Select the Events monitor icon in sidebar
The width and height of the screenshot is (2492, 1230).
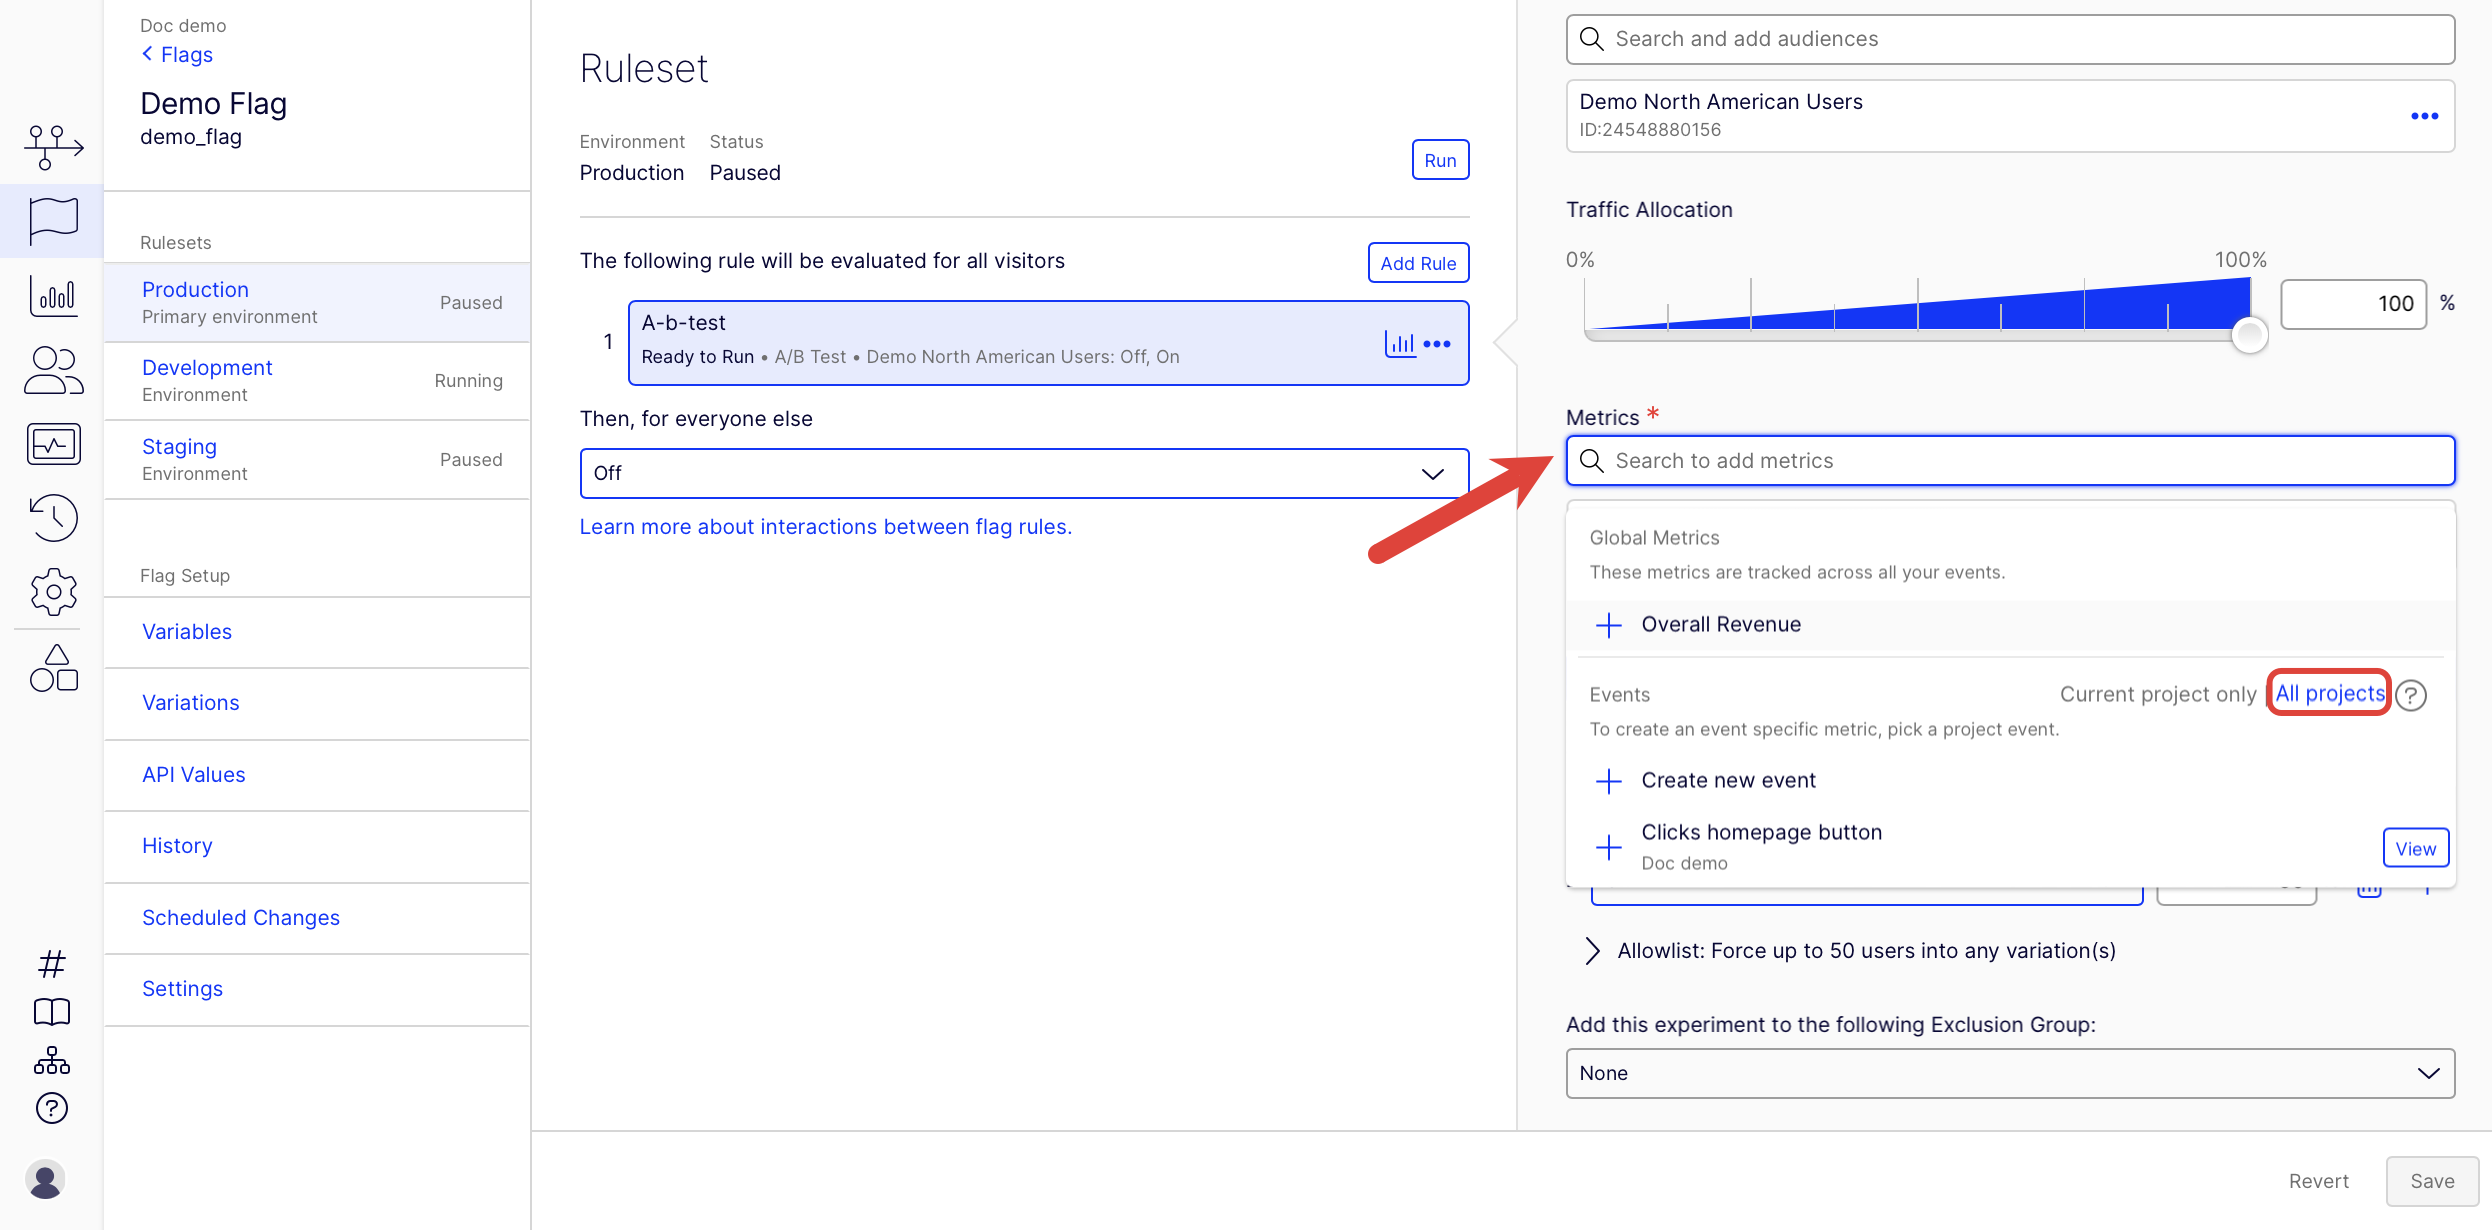coord(52,444)
